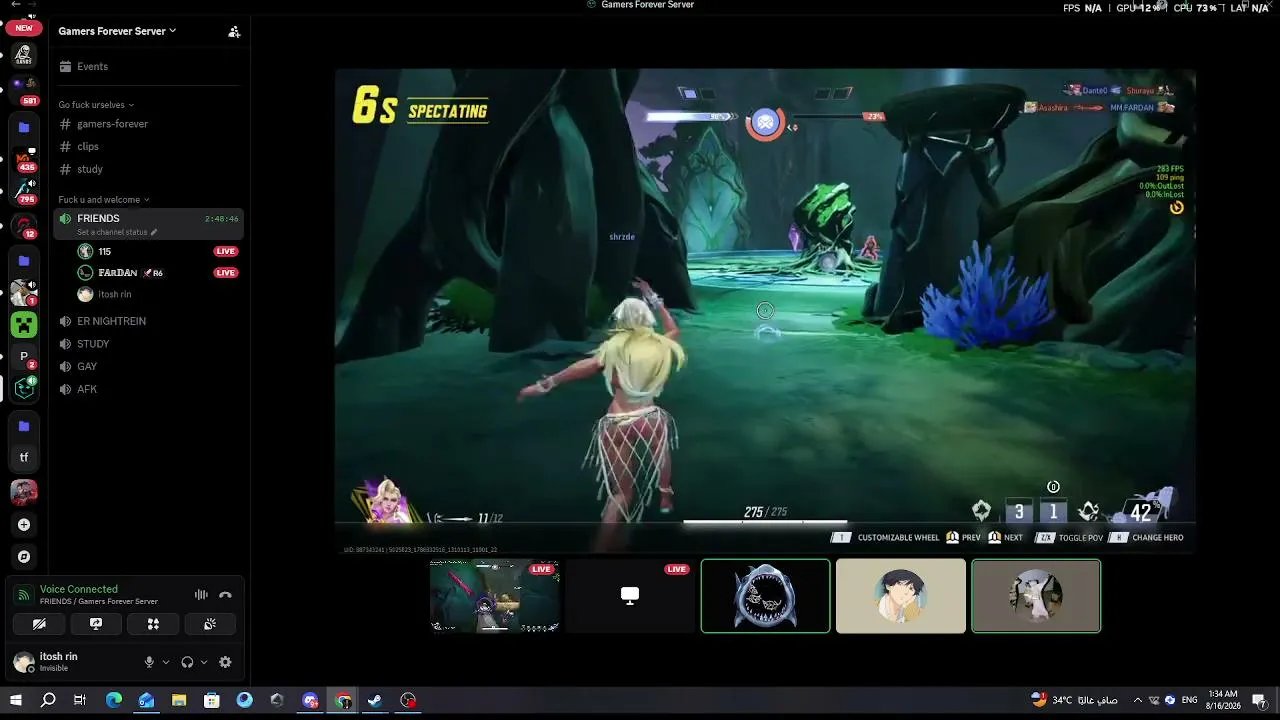Click the Add a Server plus icon
Image resolution: width=1280 pixels, height=720 pixels.
point(24,524)
